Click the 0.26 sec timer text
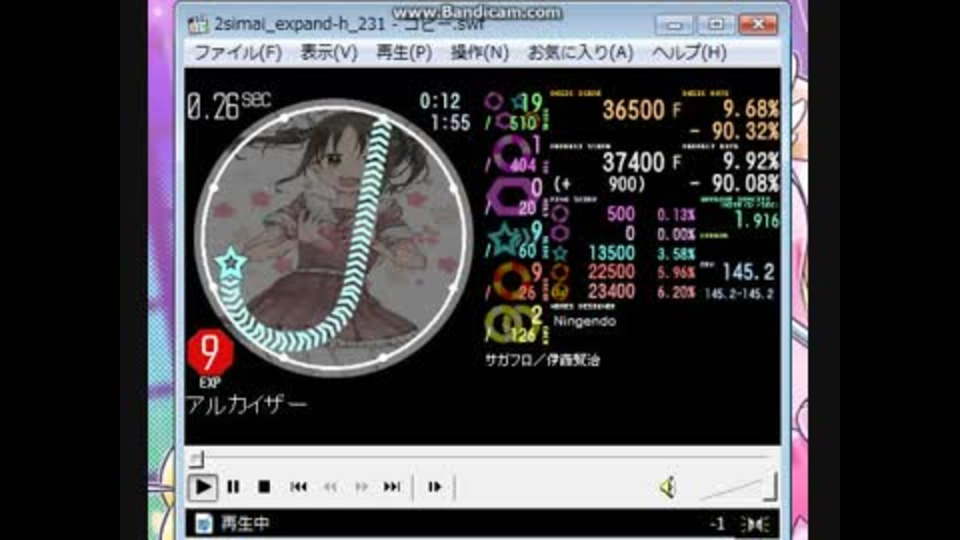The width and height of the screenshot is (960, 540). pyautogui.click(x=229, y=107)
